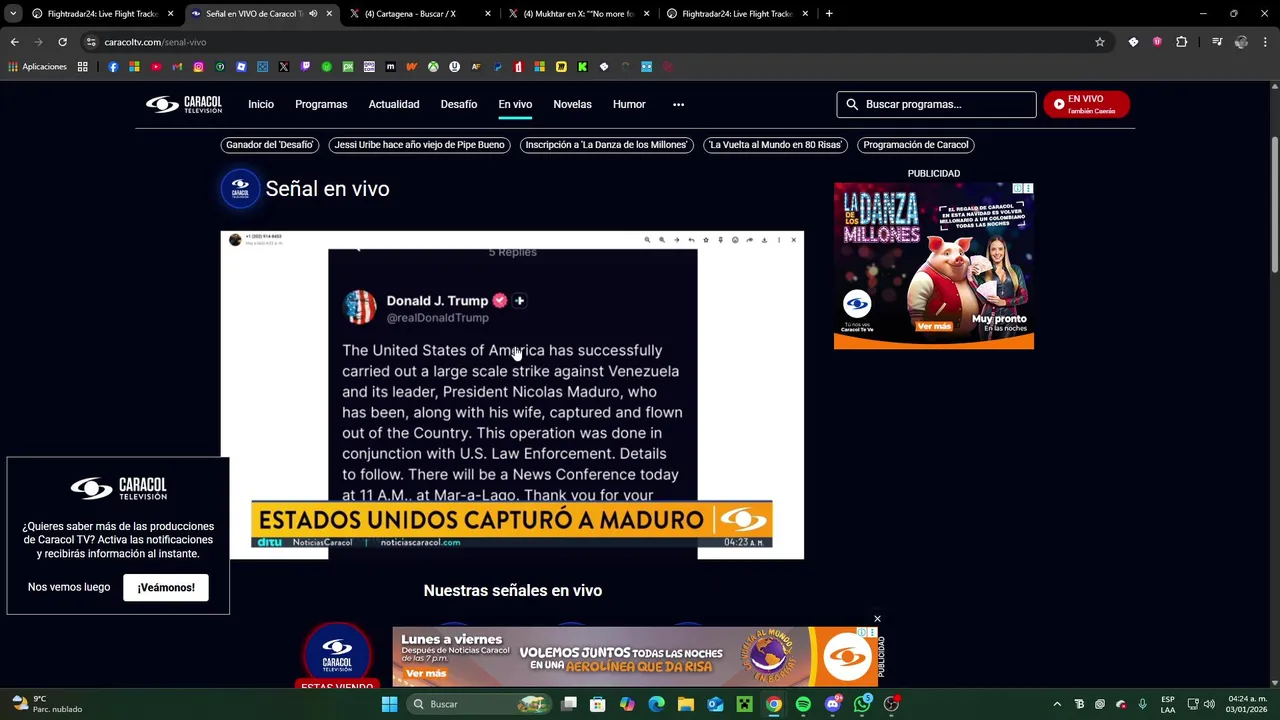Mute the Caracol tab audio icon

[313, 14]
